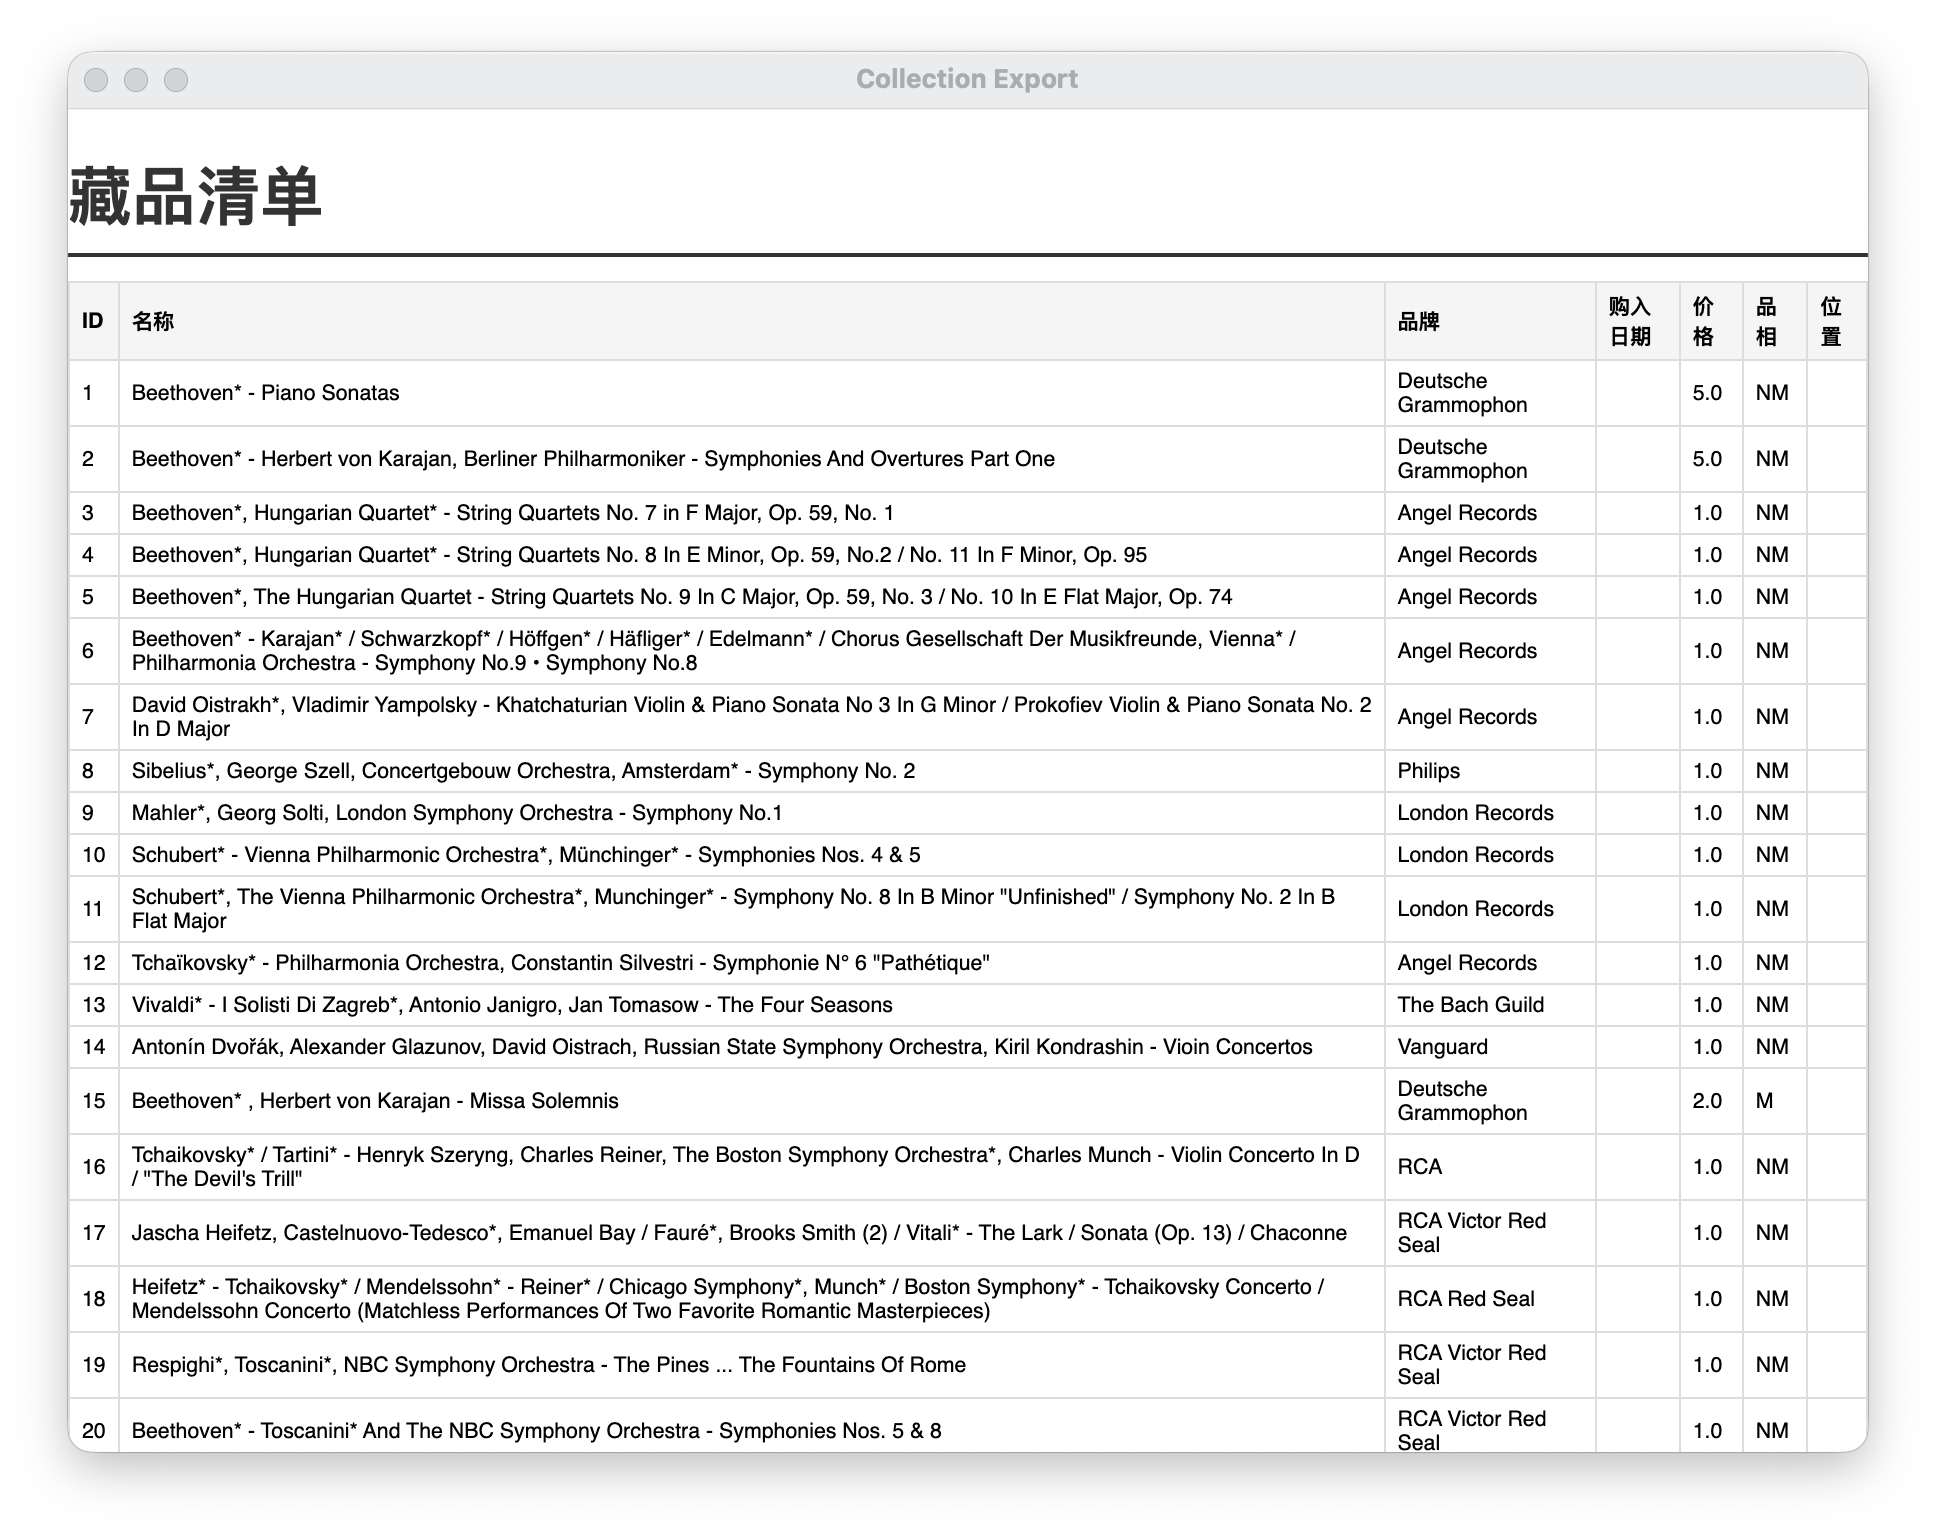The height and width of the screenshot is (1536, 1936).
Task: Click the 品相 column header
Action: [1774, 321]
